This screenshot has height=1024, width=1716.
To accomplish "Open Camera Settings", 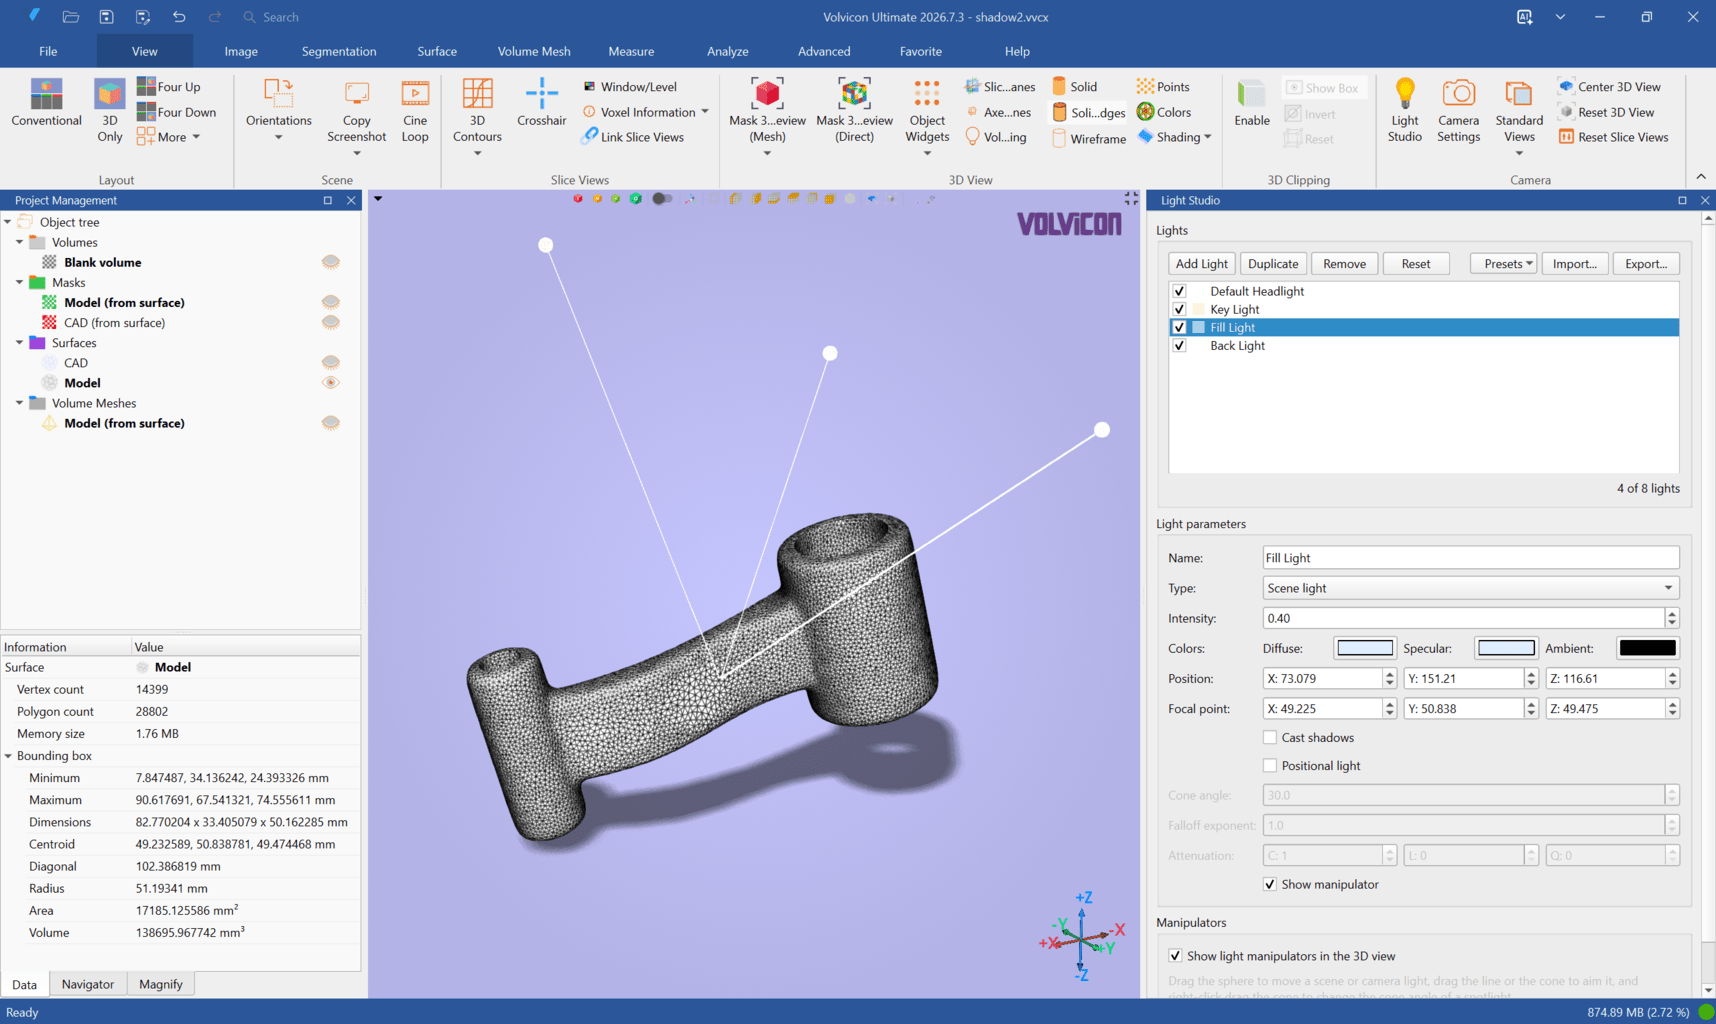I will 1458,111.
